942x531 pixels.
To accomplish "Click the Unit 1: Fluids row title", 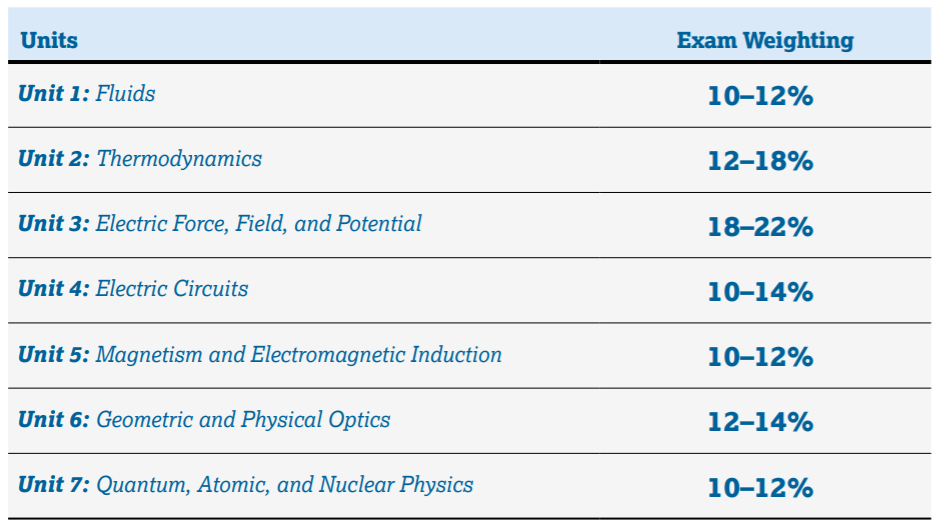I will [x=87, y=94].
